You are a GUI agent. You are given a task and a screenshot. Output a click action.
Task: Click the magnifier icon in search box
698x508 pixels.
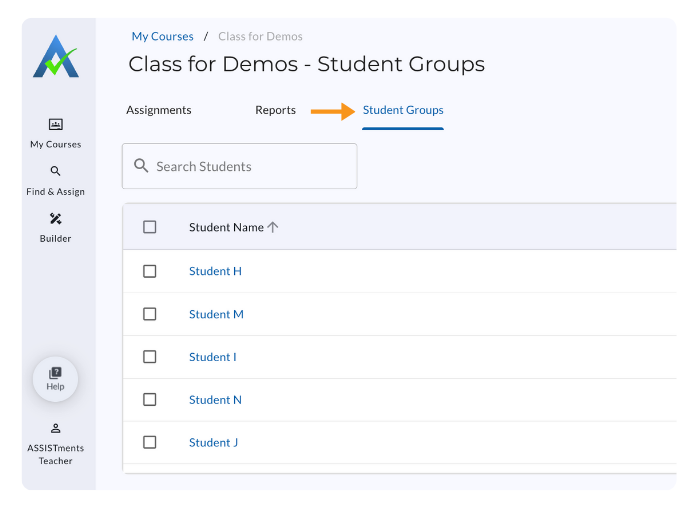coord(141,166)
